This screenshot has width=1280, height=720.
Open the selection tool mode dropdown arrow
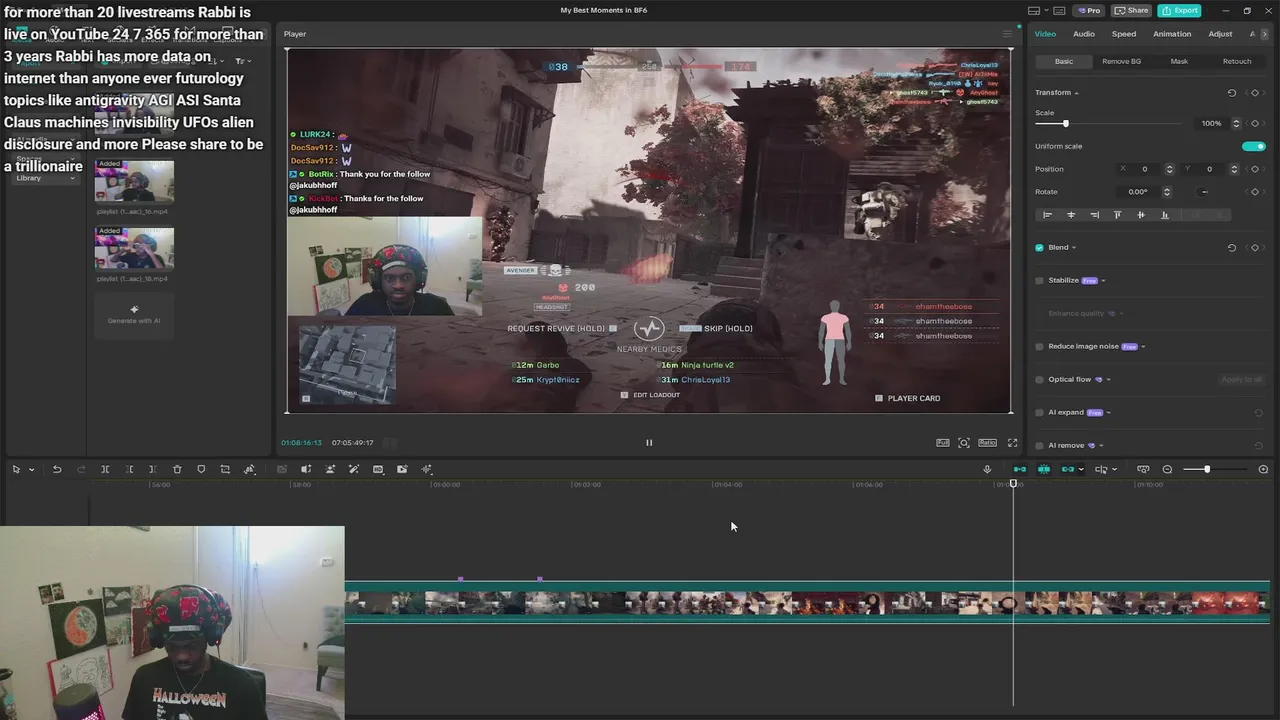click(32, 470)
